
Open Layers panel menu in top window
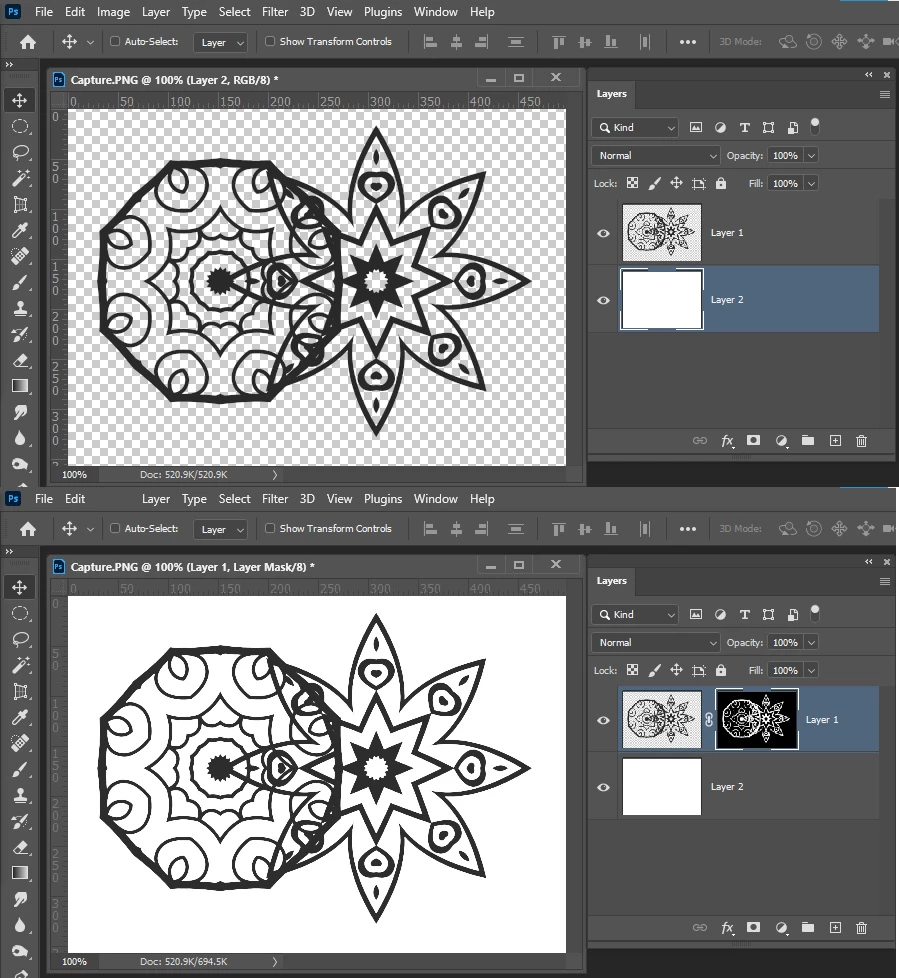pyautogui.click(x=885, y=95)
